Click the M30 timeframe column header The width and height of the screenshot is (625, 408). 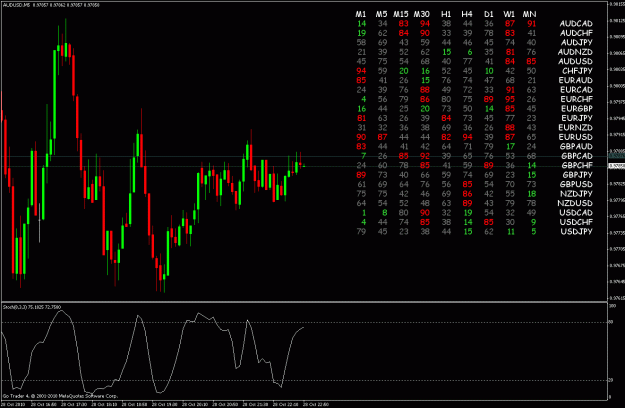click(x=422, y=14)
